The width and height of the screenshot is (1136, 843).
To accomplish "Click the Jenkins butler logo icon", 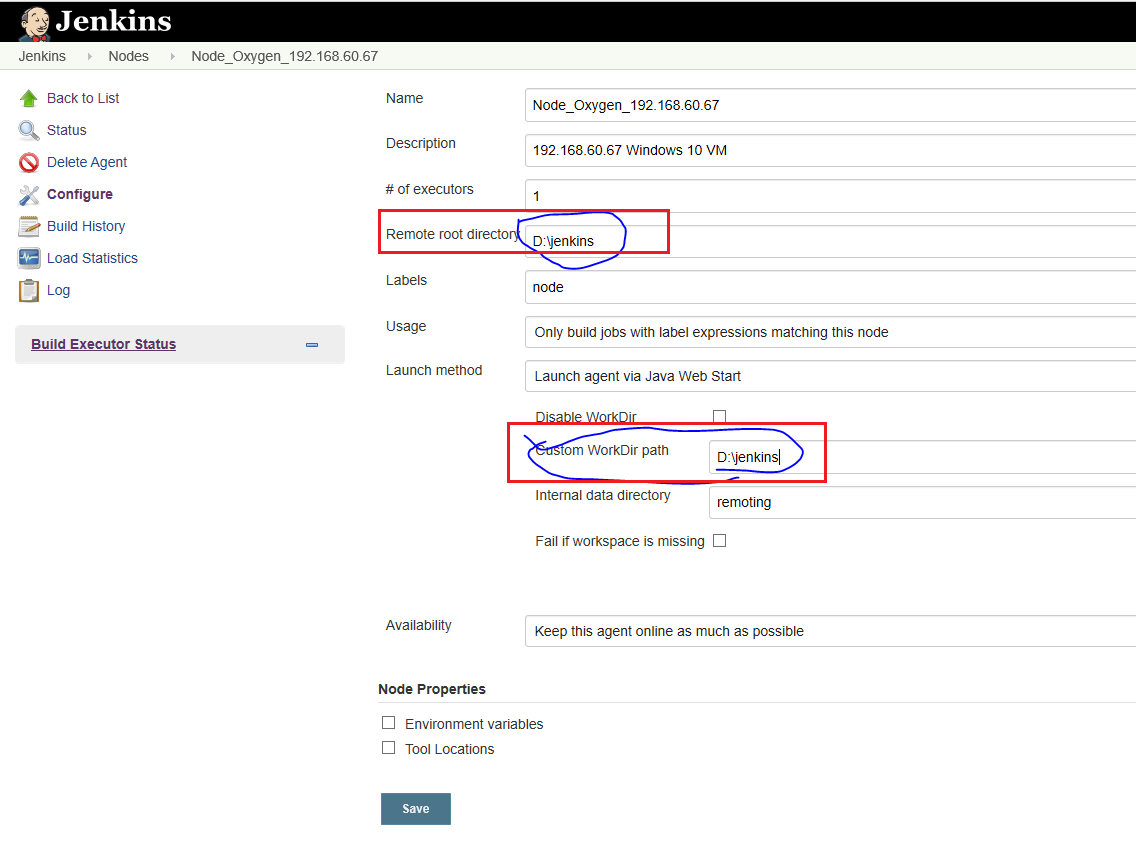I will click(x=34, y=23).
